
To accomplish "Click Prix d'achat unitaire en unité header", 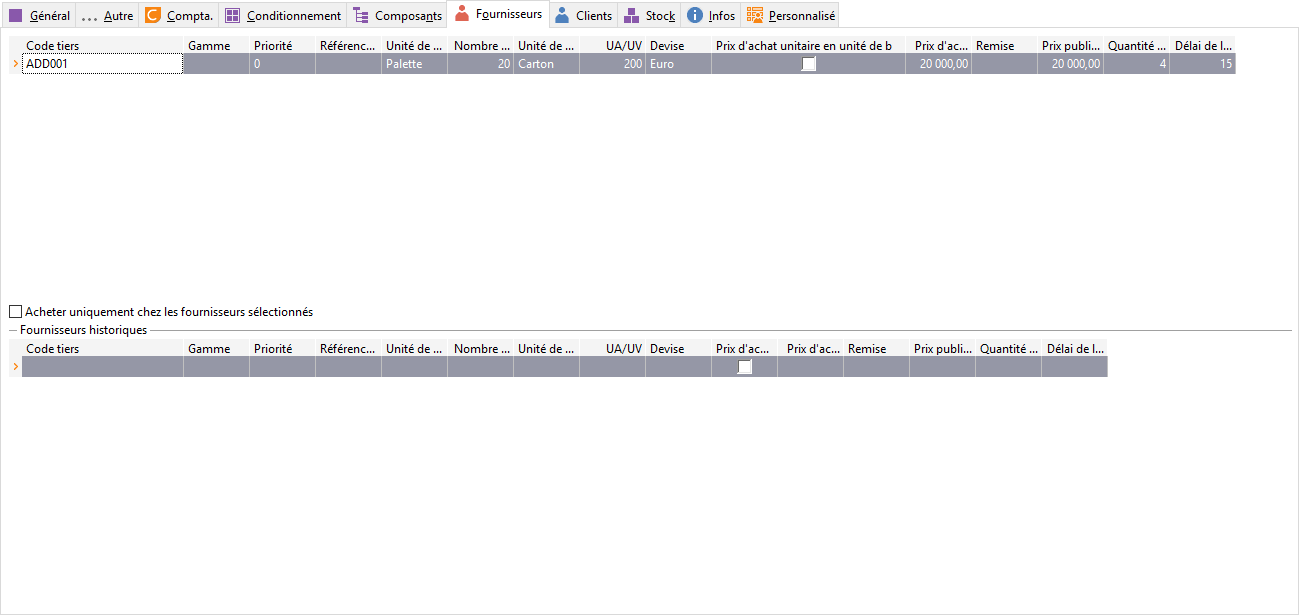I will pyautogui.click(x=809, y=46).
